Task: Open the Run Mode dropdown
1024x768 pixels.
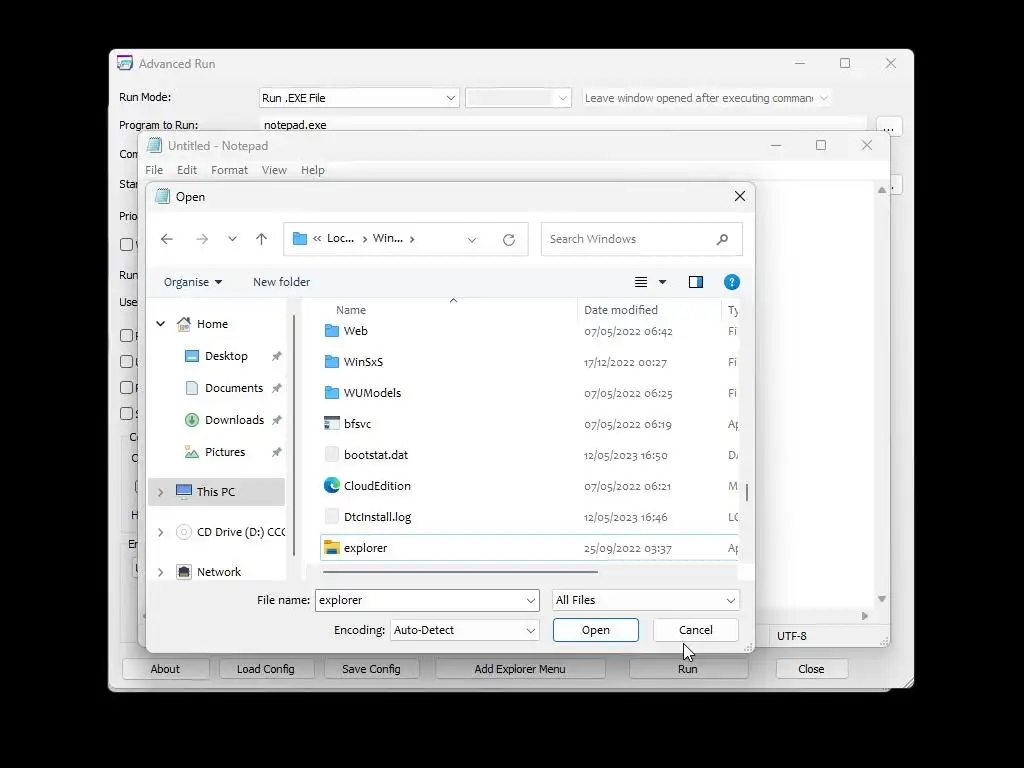Action: click(359, 98)
